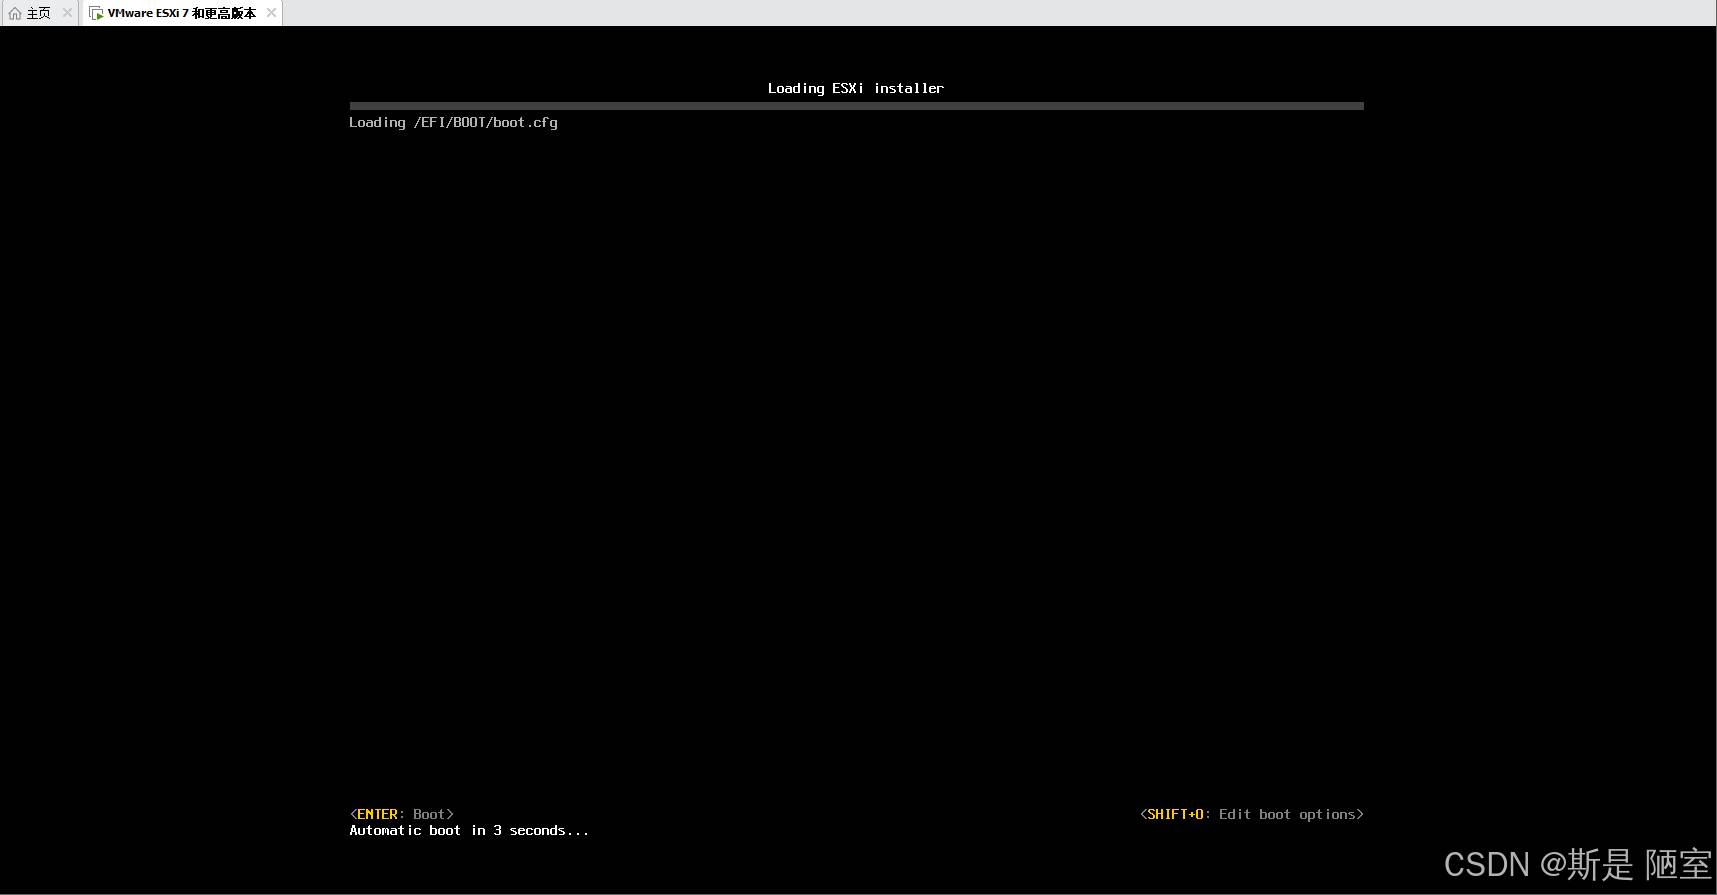Click the center of the black VM console
Image resolution: width=1717 pixels, height=895 pixels.
click(x=858, y=460)
